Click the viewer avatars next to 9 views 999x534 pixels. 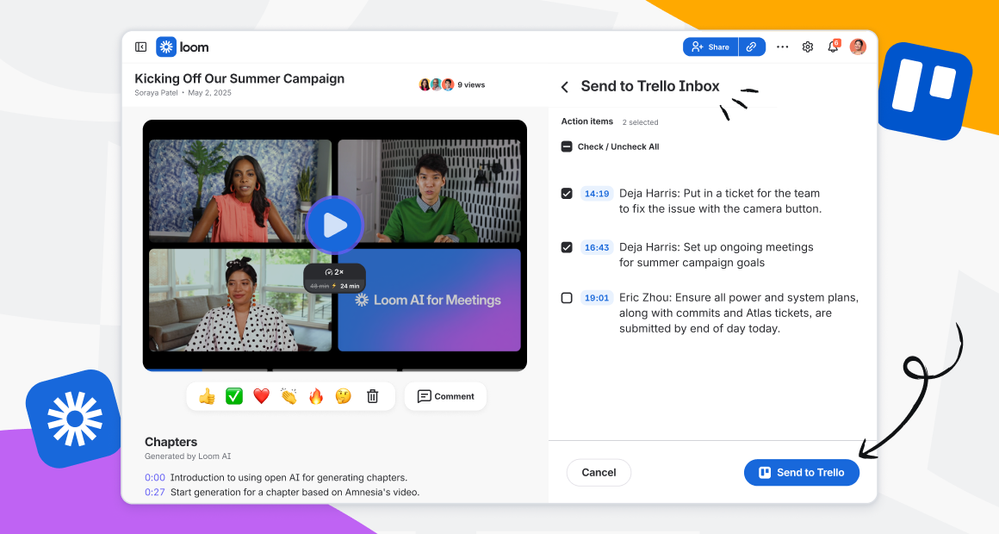436,85
